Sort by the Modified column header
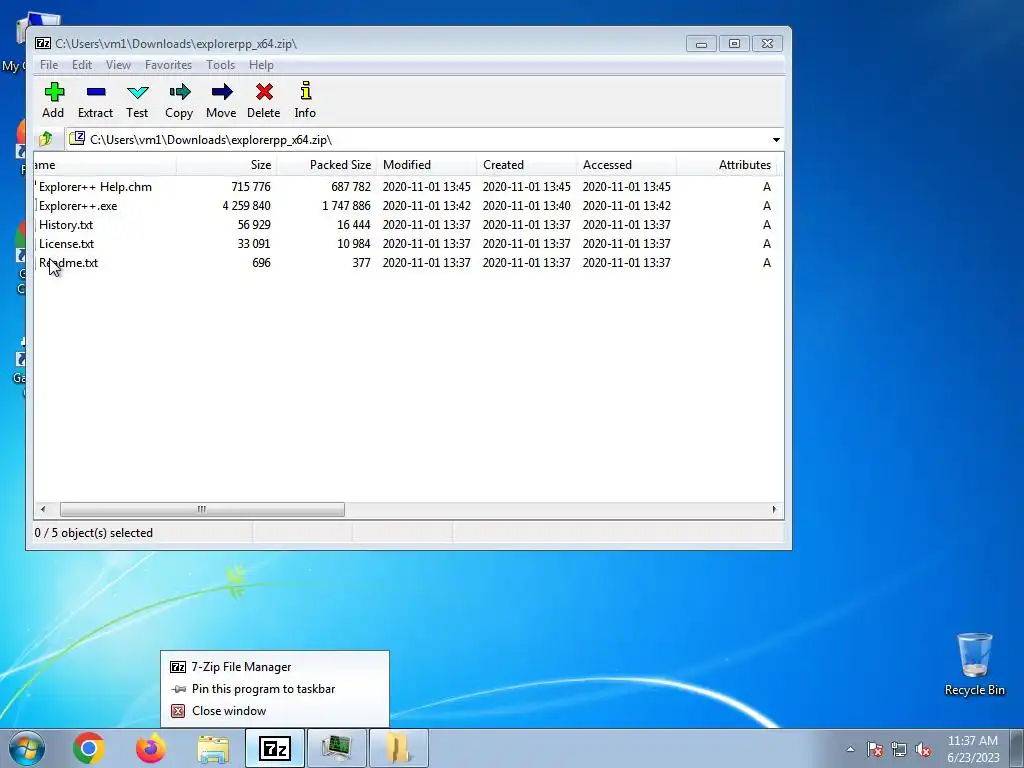This screenshot has width=1024, height=768. (426, 165)
